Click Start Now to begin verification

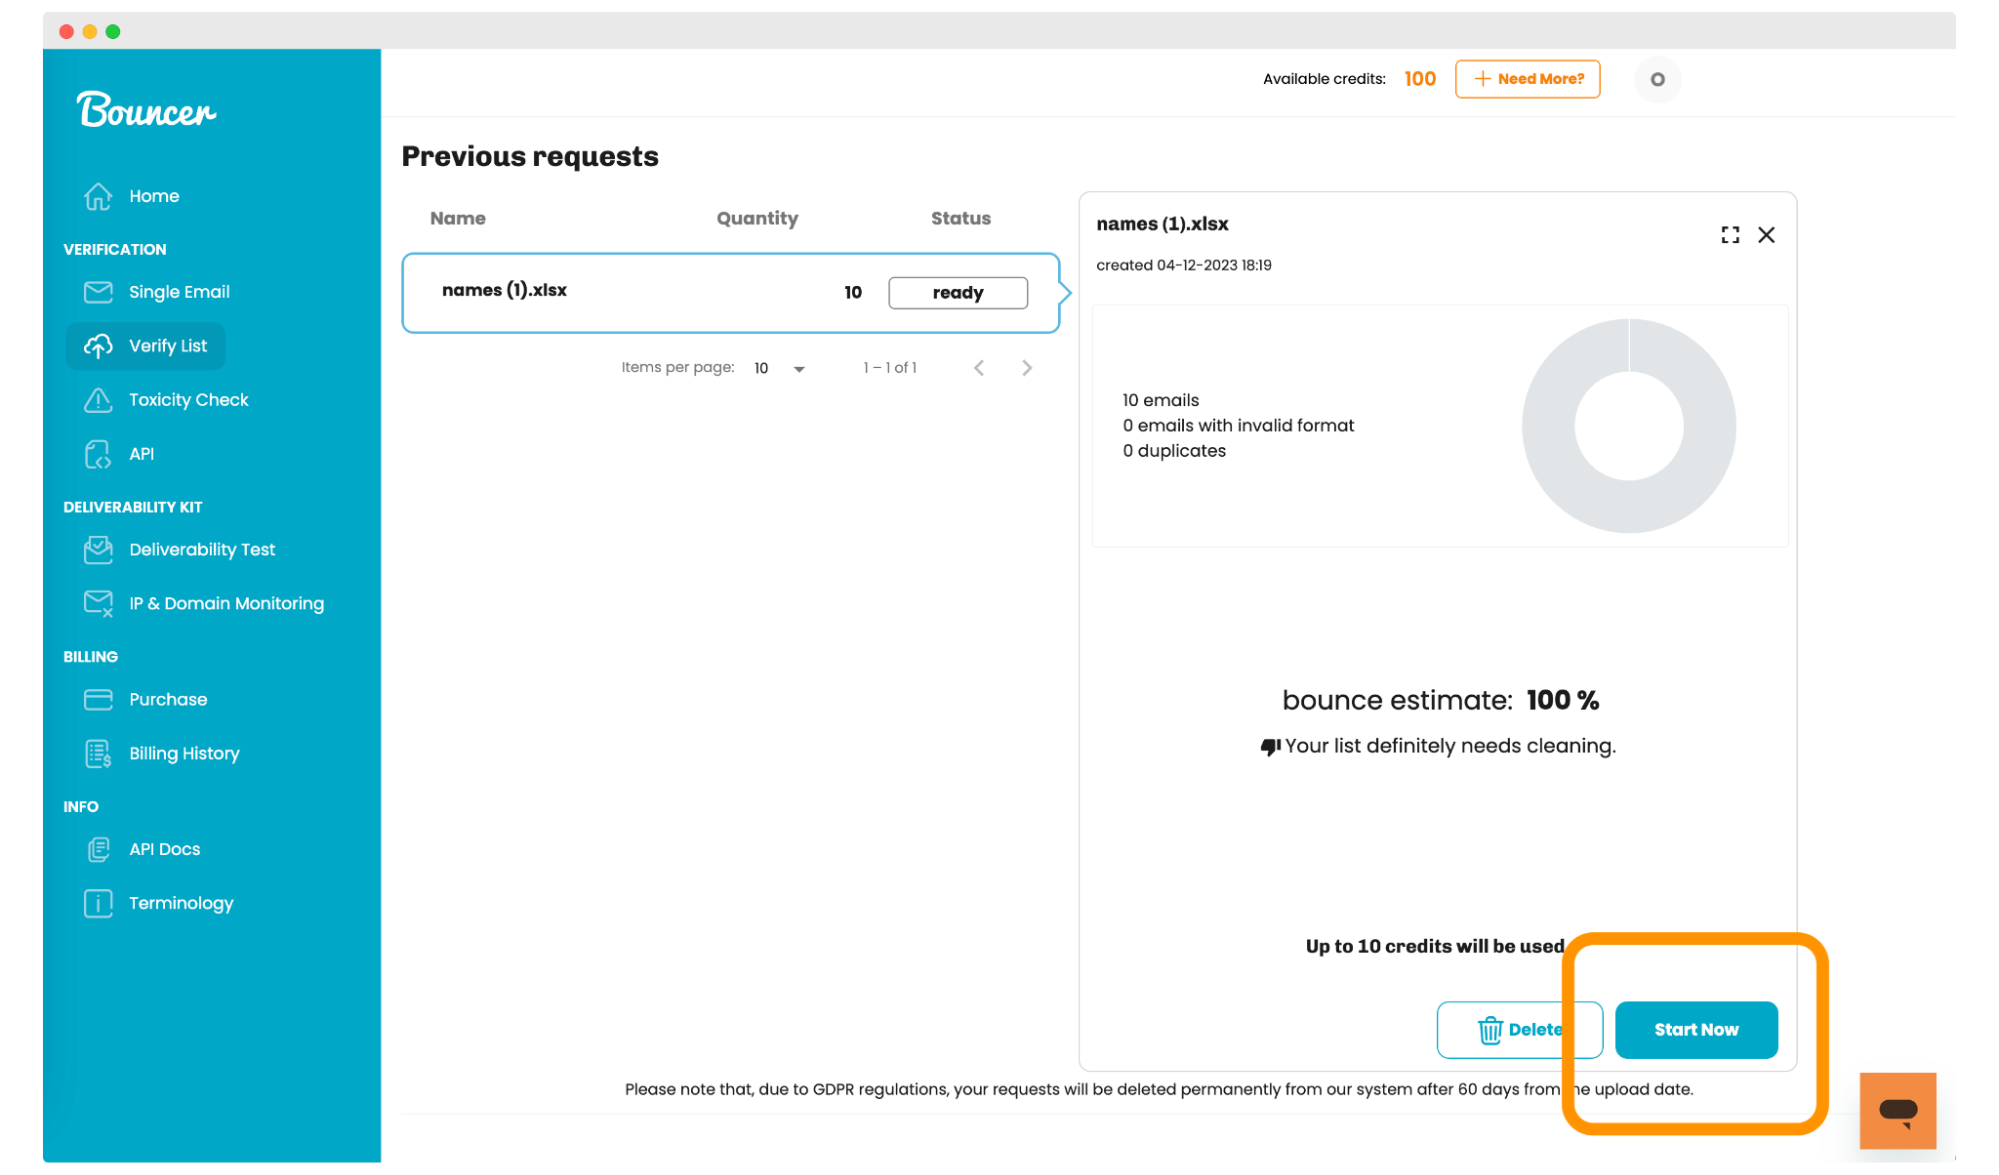1695,1030
